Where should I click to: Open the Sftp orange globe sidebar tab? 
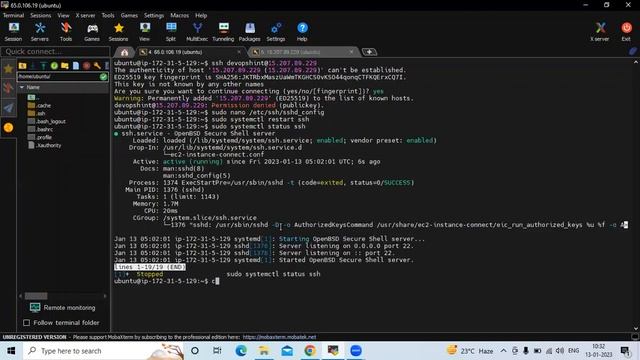pos(8,128)
